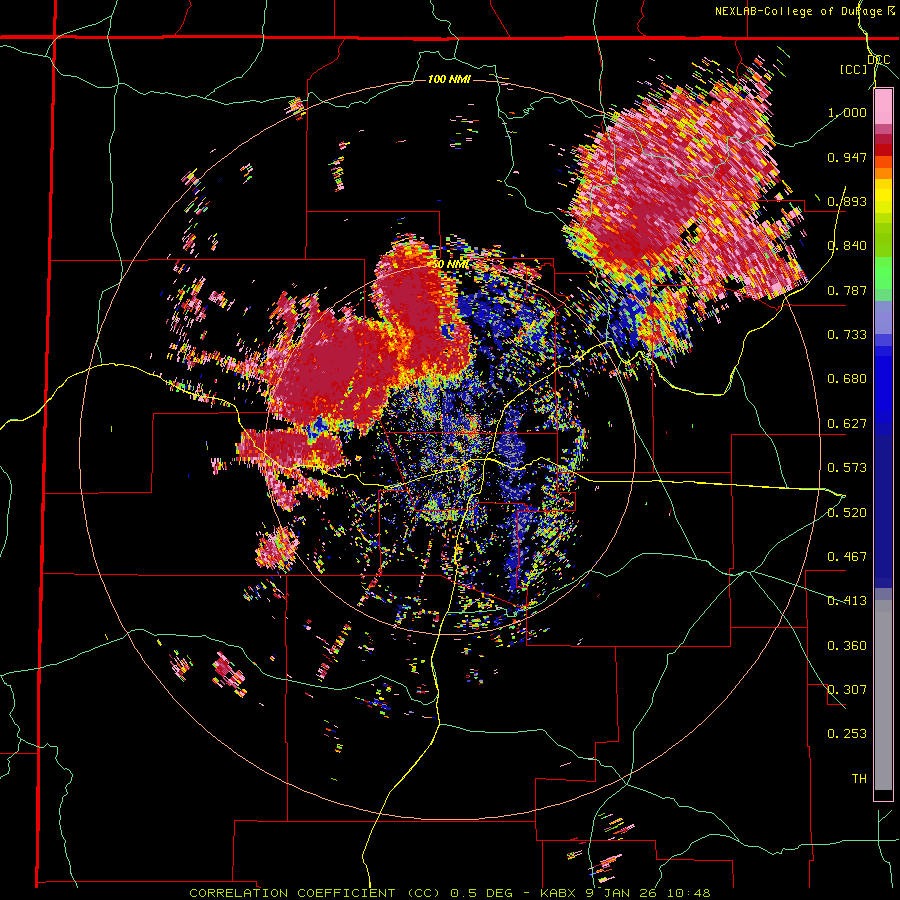The image size is (900, 900).
Task: Click the [CC] legend title
Action: coord(853,69)
